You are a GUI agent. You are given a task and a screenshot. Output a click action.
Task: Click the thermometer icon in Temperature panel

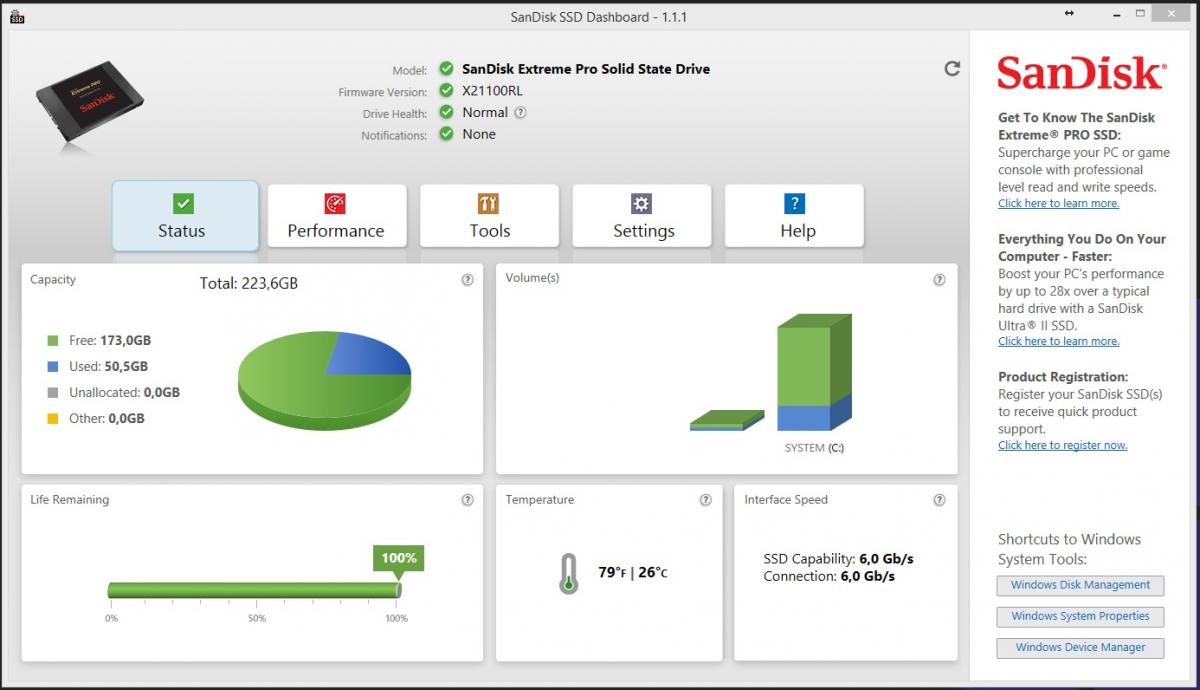point(569,574)
